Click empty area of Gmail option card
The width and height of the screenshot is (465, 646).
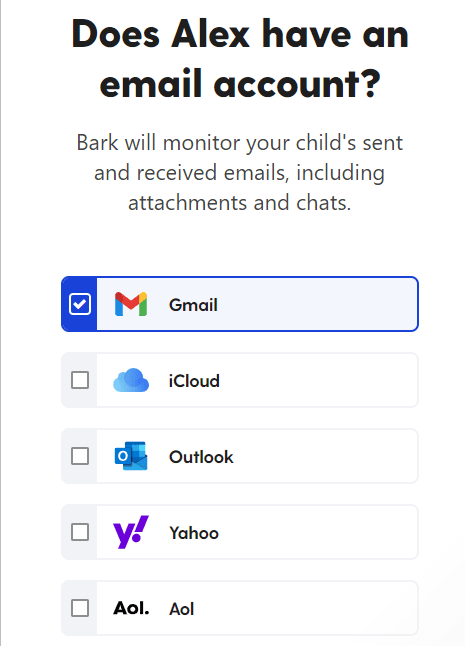pos(317,304)
